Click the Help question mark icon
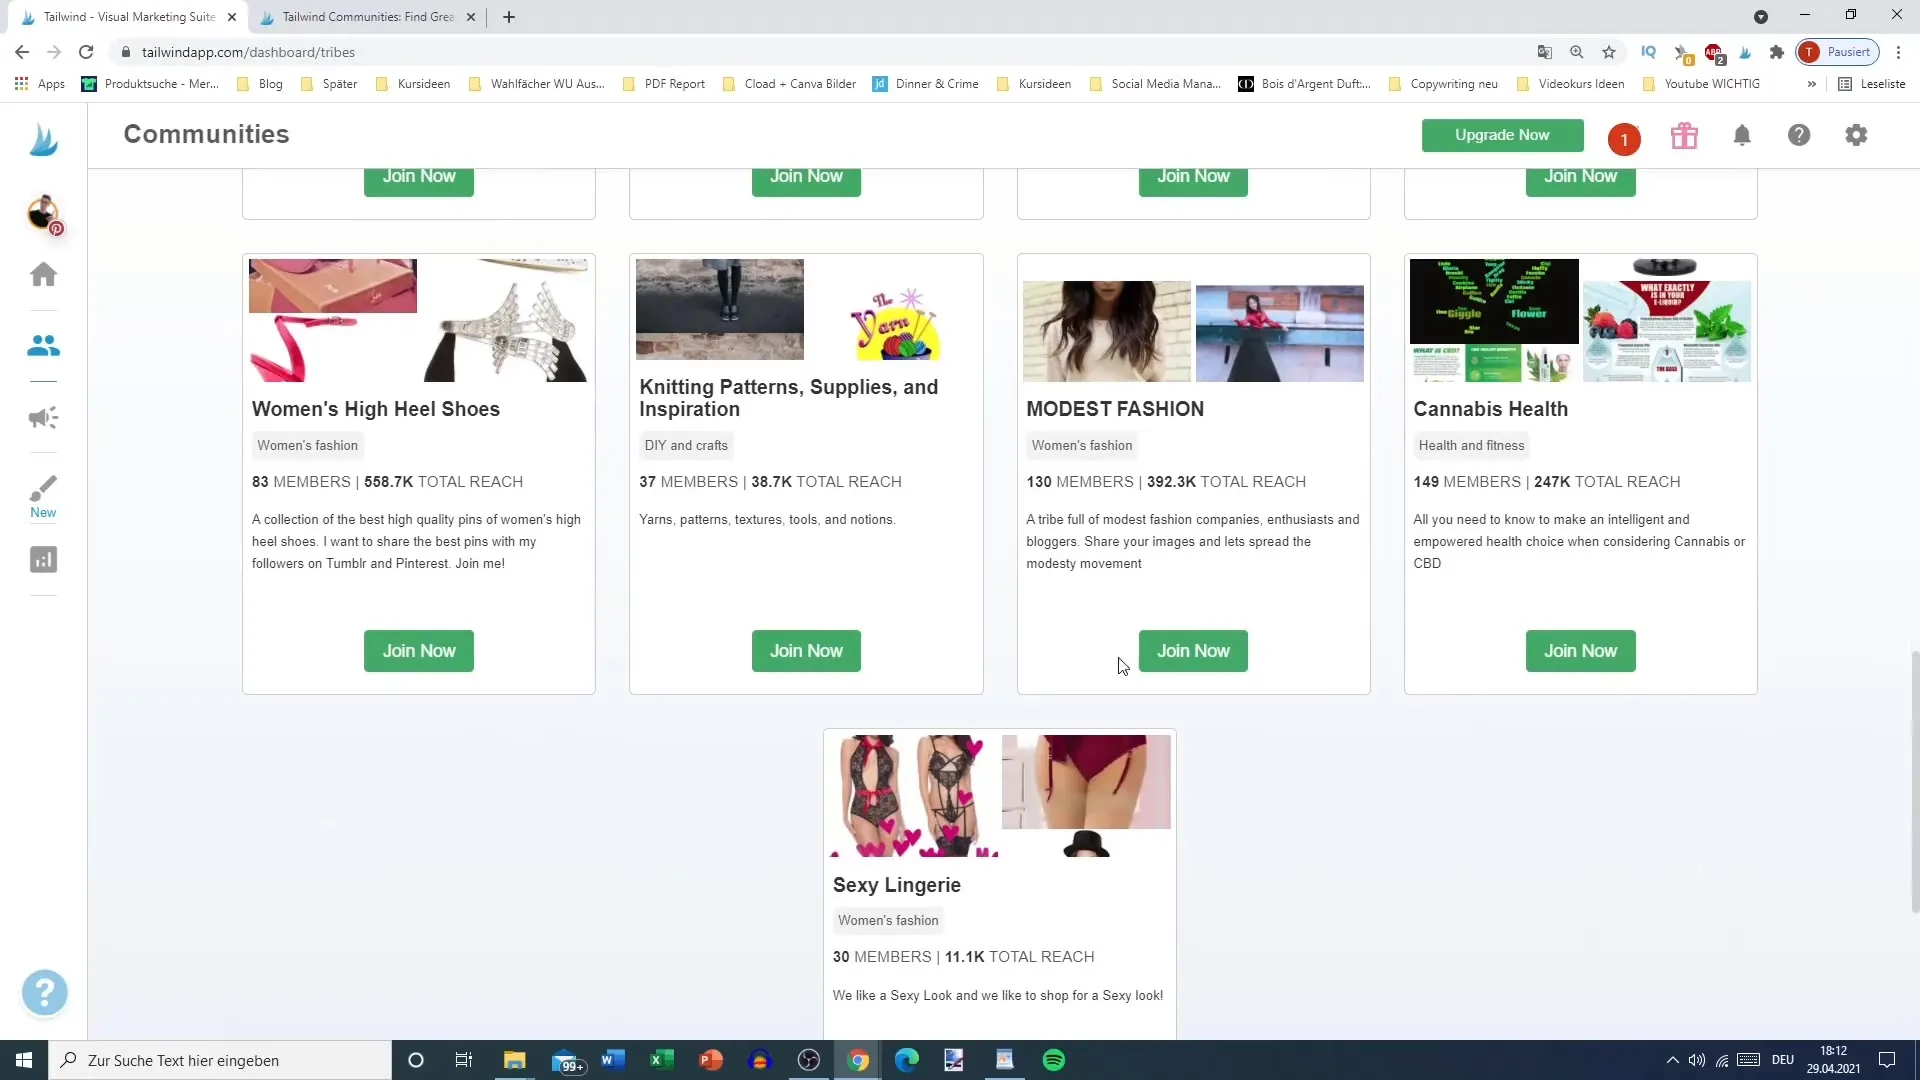The image size is (1920, 1080). 1799,137
